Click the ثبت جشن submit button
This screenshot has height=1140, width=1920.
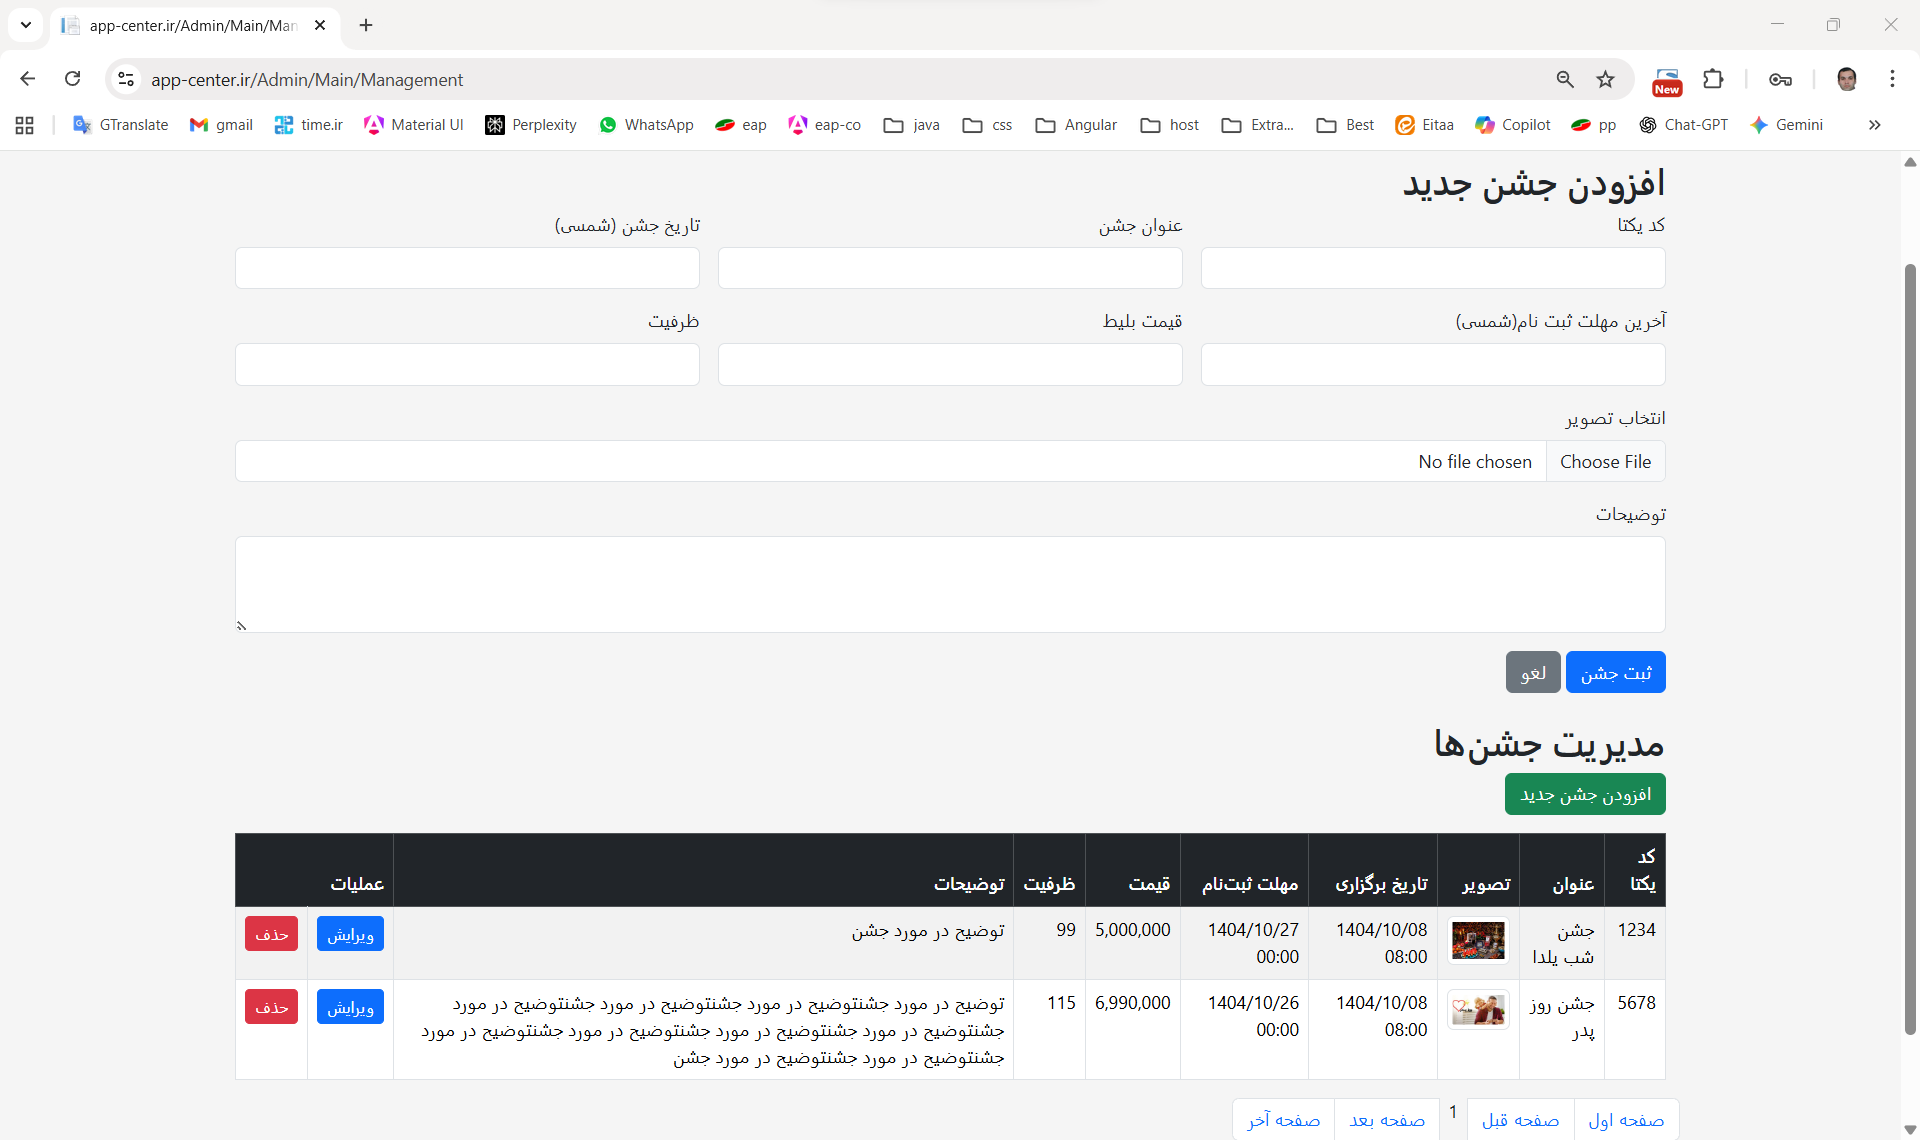click(1615, 673)
